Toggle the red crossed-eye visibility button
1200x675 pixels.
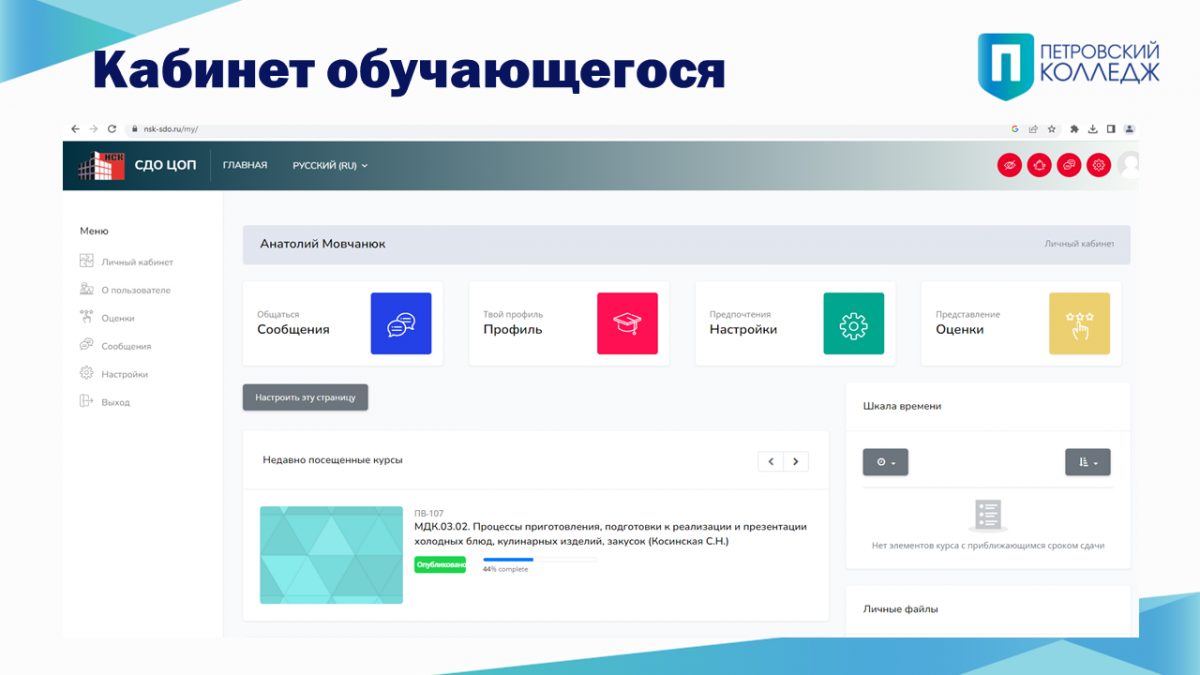point(1009,165)
